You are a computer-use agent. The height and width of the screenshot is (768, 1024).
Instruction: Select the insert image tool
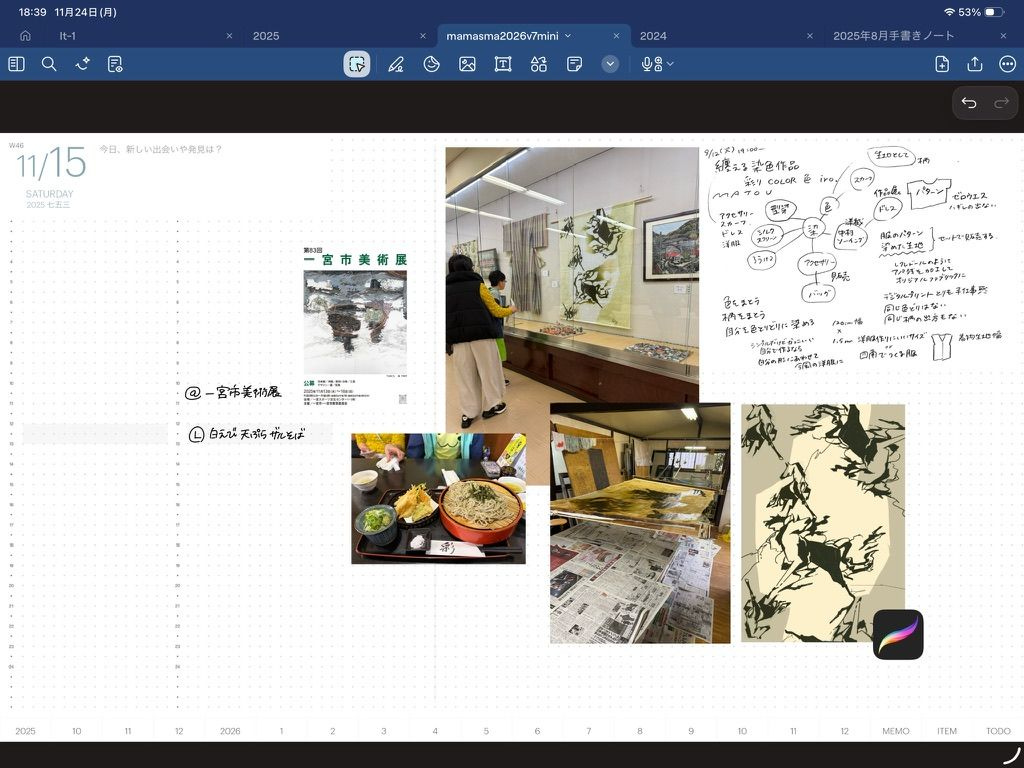pos(467,64)
